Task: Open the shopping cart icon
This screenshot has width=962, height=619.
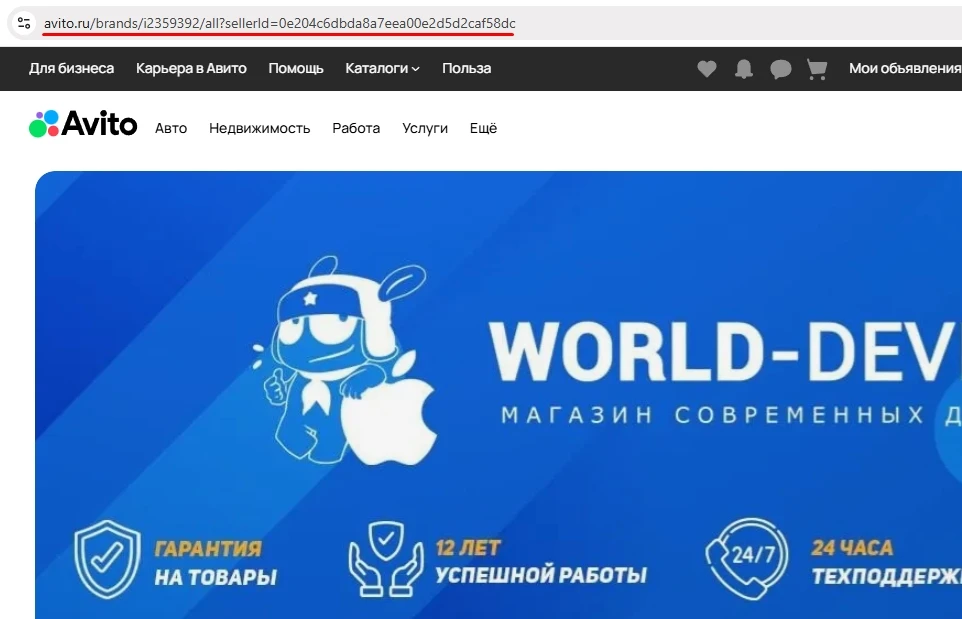Action: click(x=817, y=69)
